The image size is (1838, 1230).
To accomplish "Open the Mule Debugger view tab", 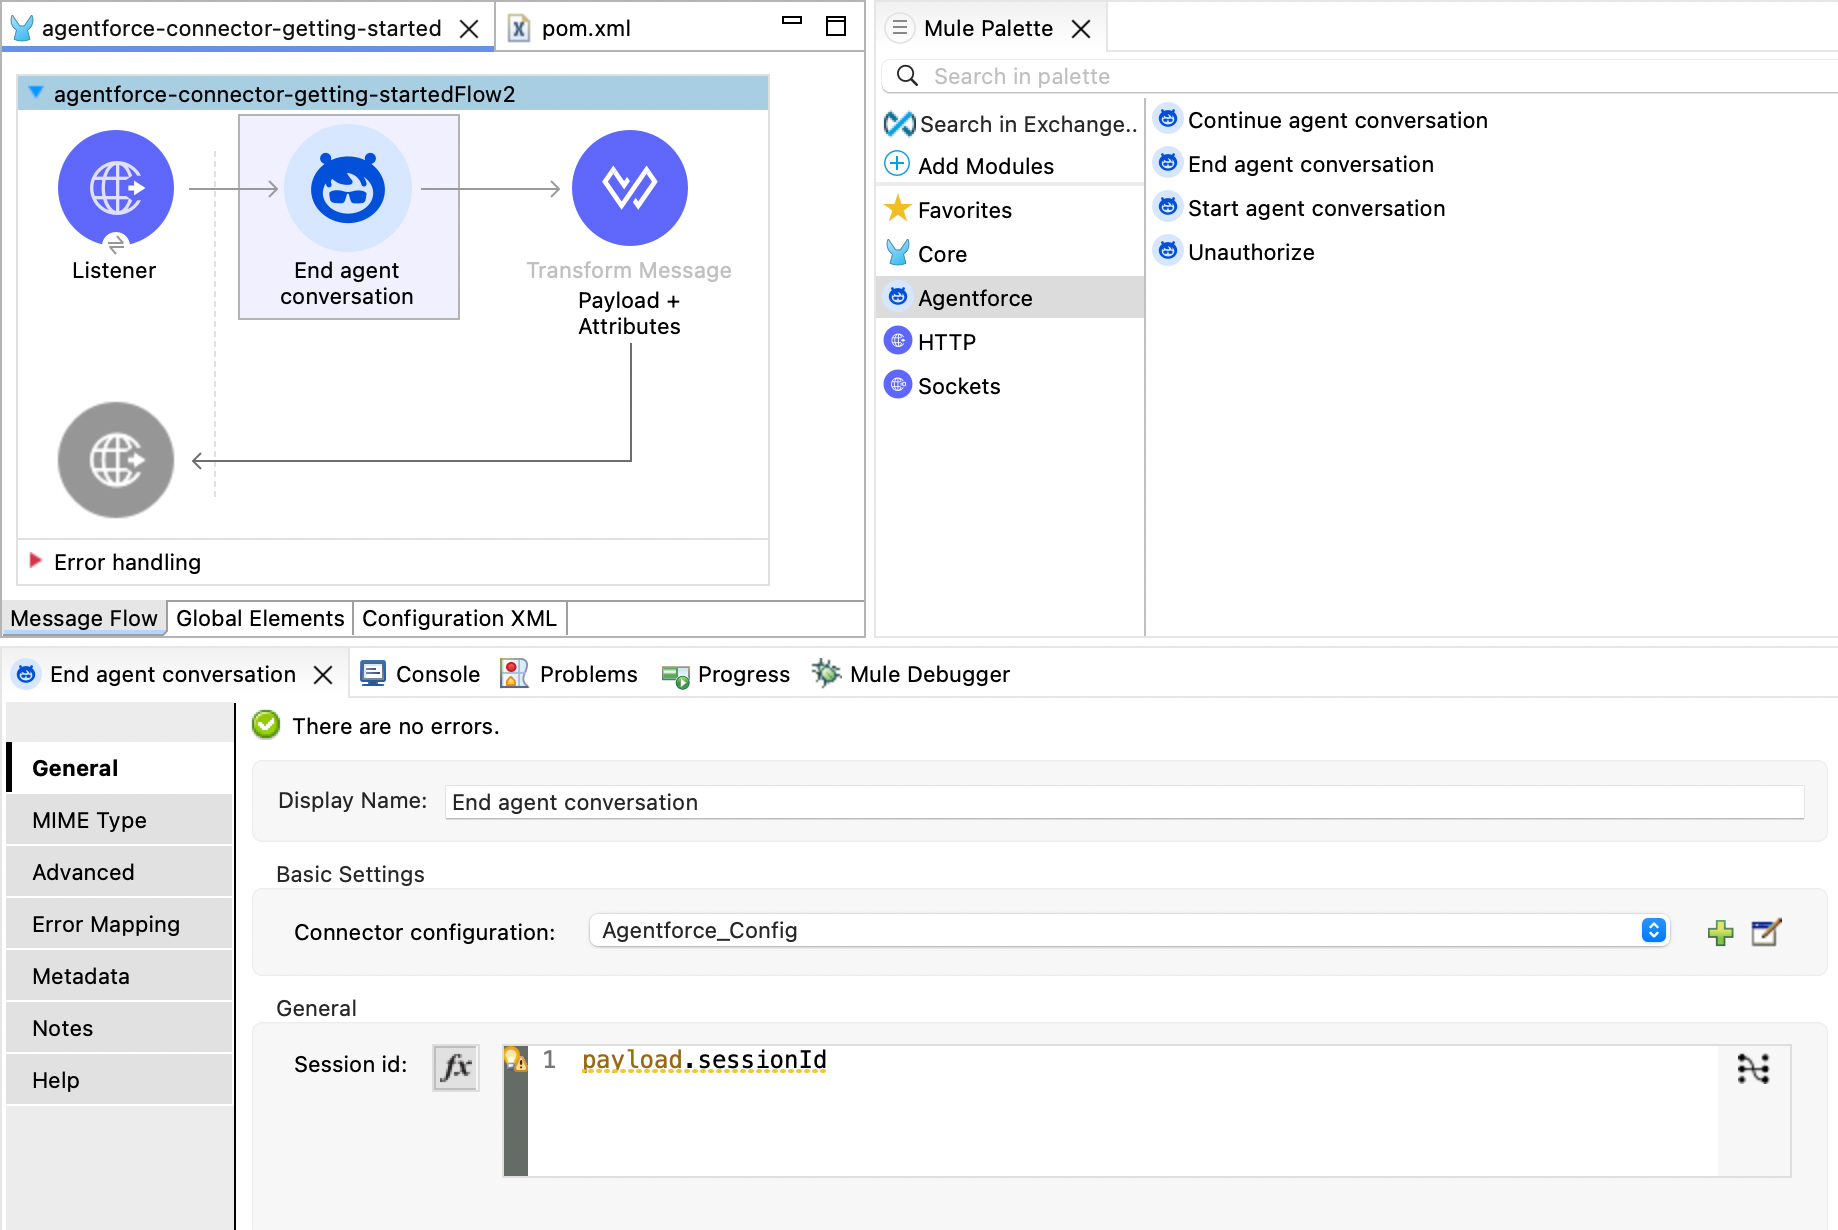I will [910, 674].
